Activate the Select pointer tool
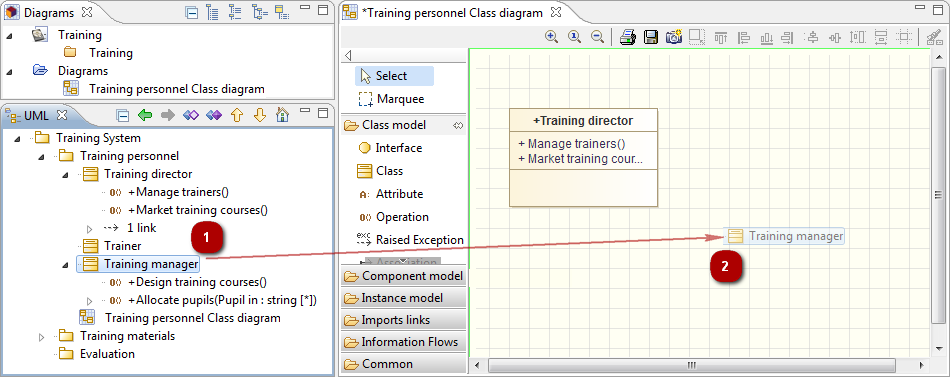 click(x=394, y=76)
